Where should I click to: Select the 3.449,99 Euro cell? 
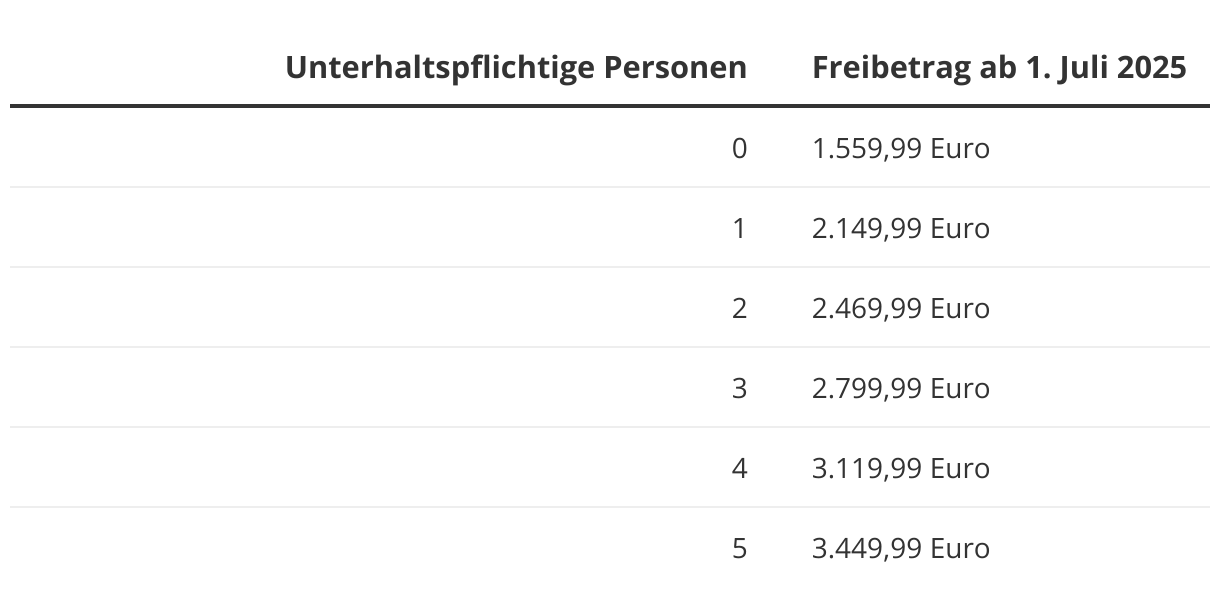coord(901,549)
